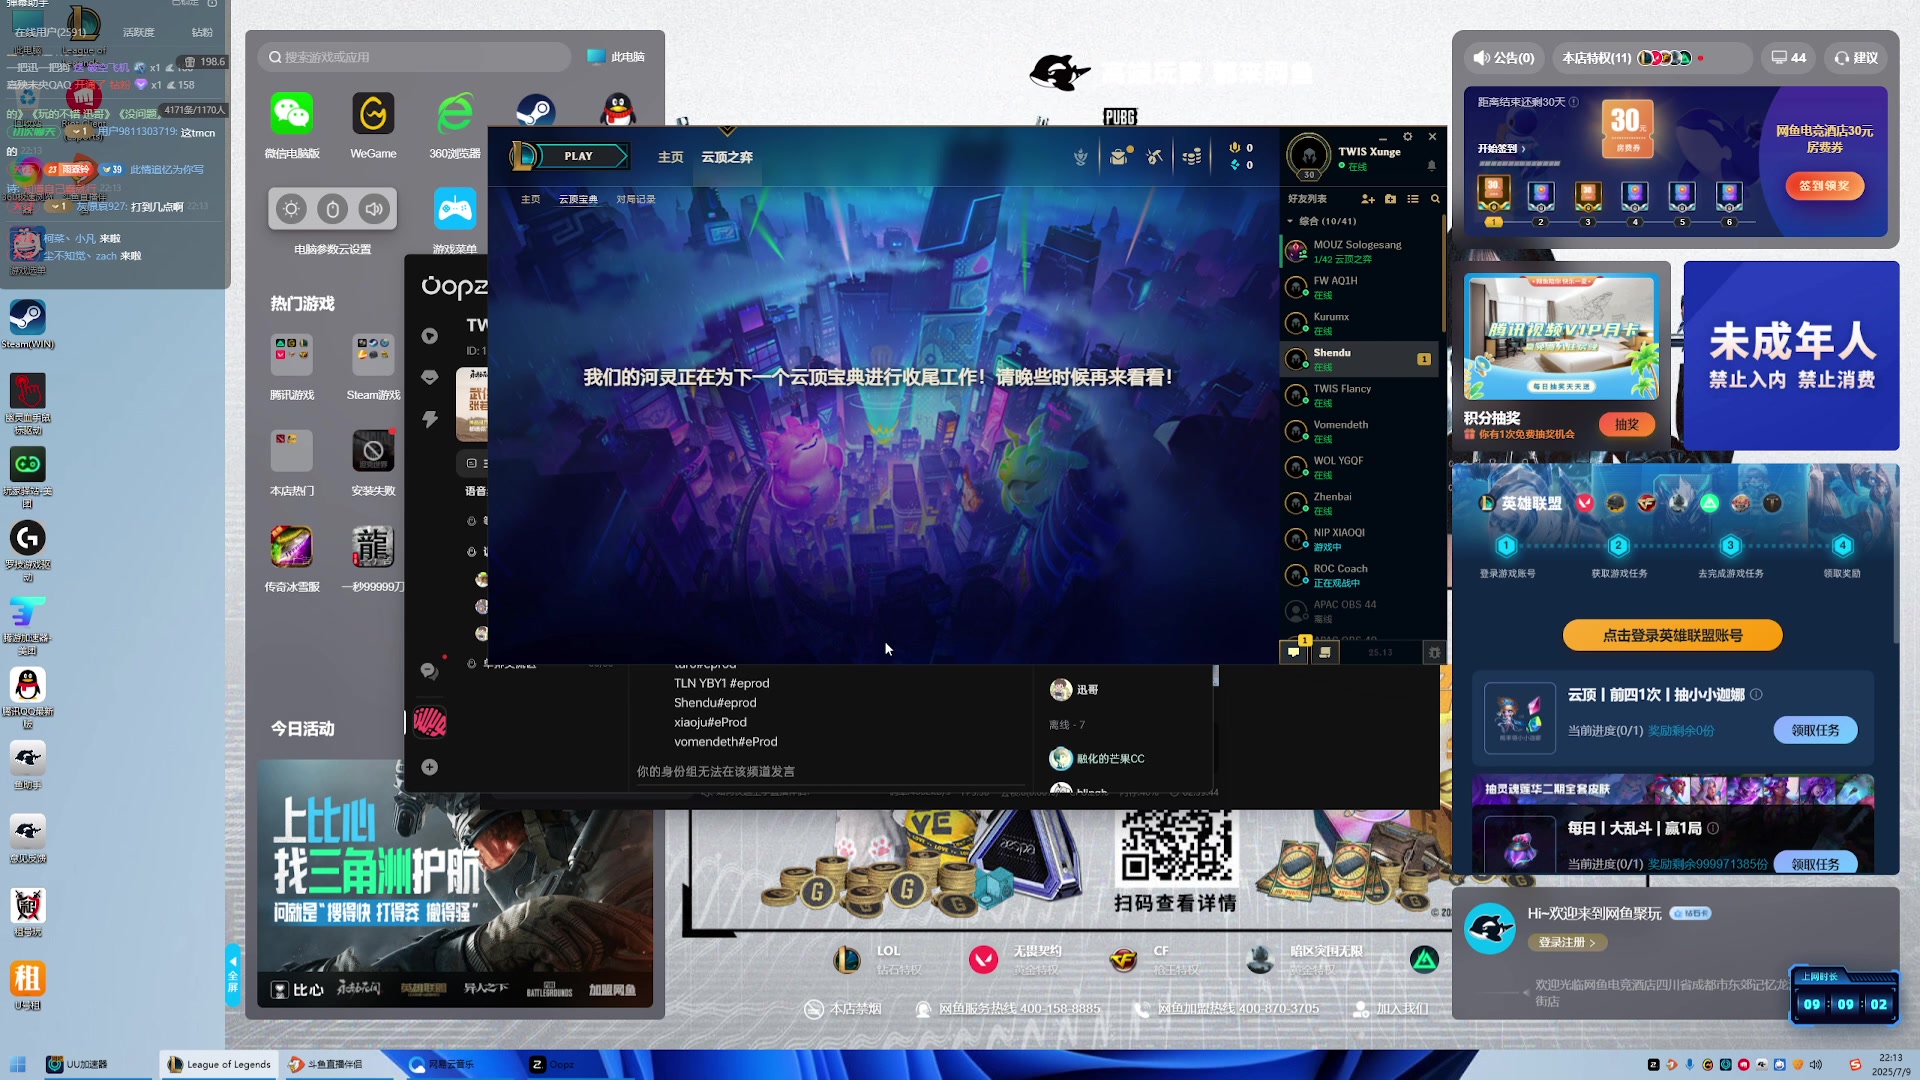
Task: Select the 主页 sub-tab under TFT
Action: 530,199
